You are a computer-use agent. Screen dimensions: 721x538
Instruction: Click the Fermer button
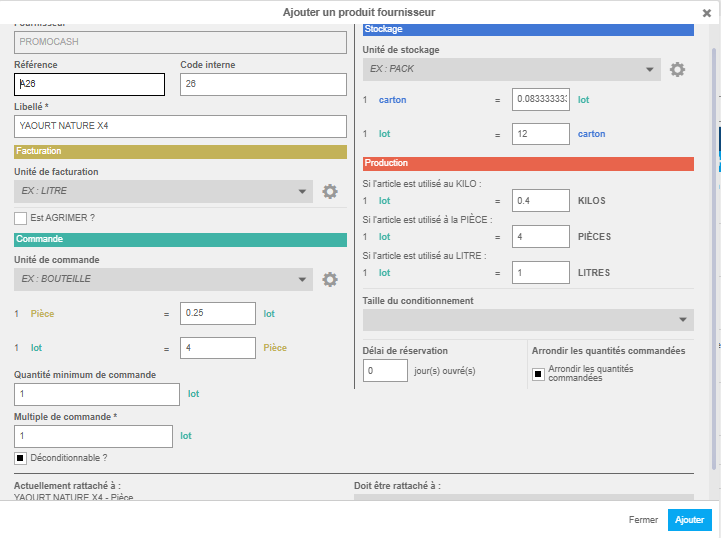point(643,520)
